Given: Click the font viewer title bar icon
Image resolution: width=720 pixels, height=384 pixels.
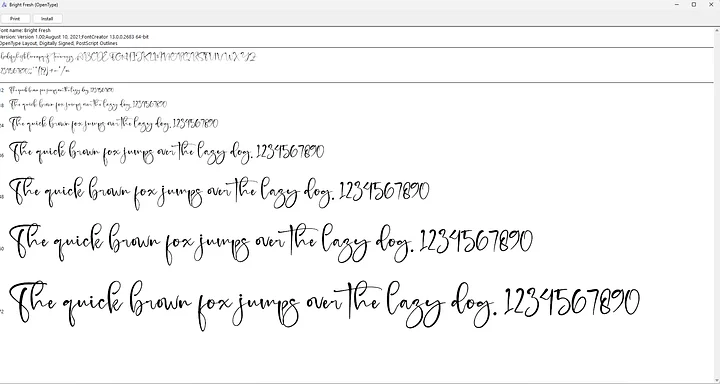Looking at the screenshot, I should [4, 5].
